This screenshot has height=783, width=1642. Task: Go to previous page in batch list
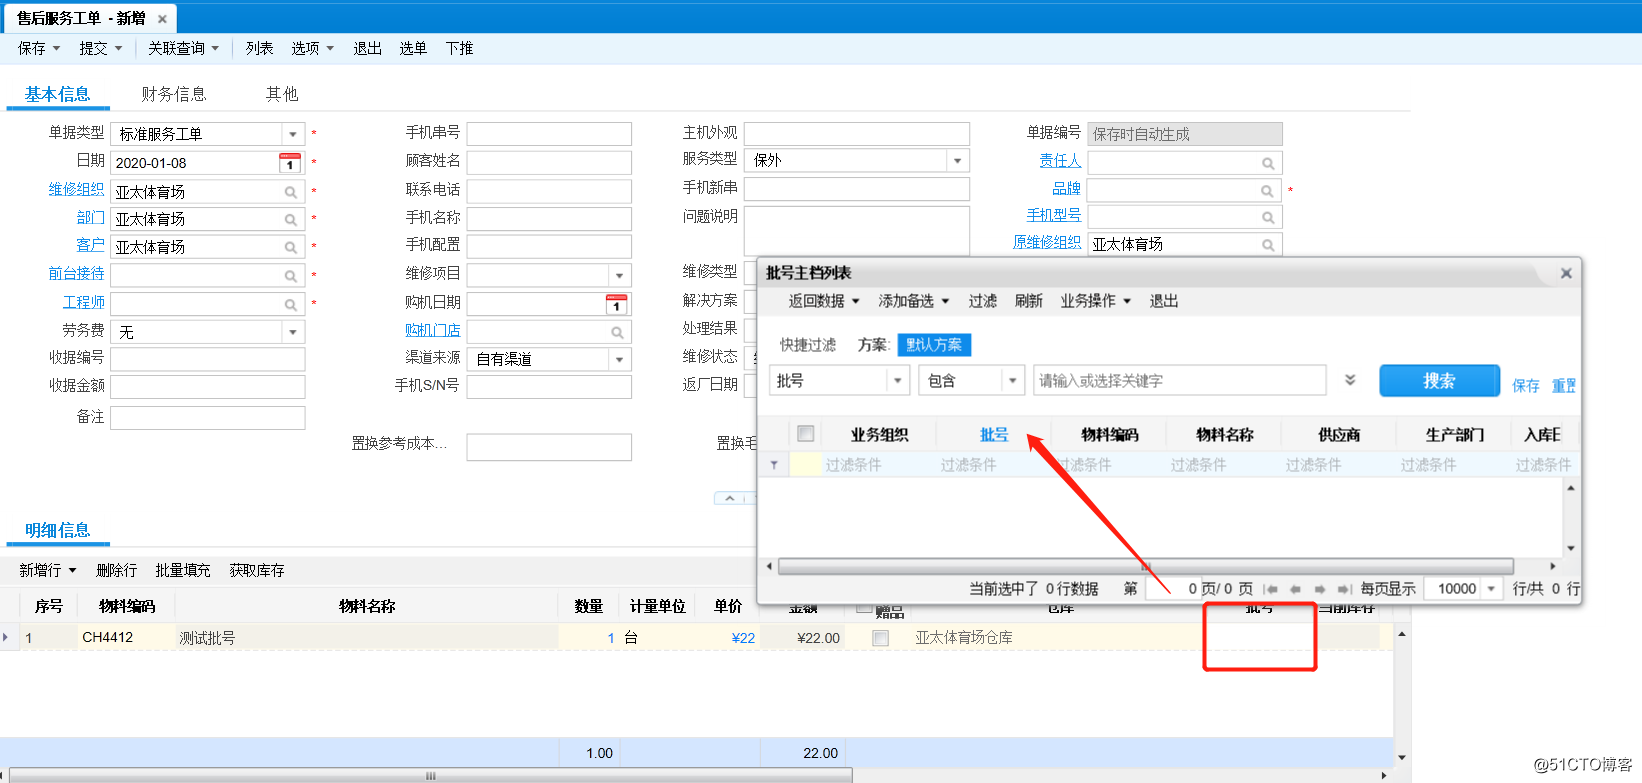click(x=1296, y=589)
